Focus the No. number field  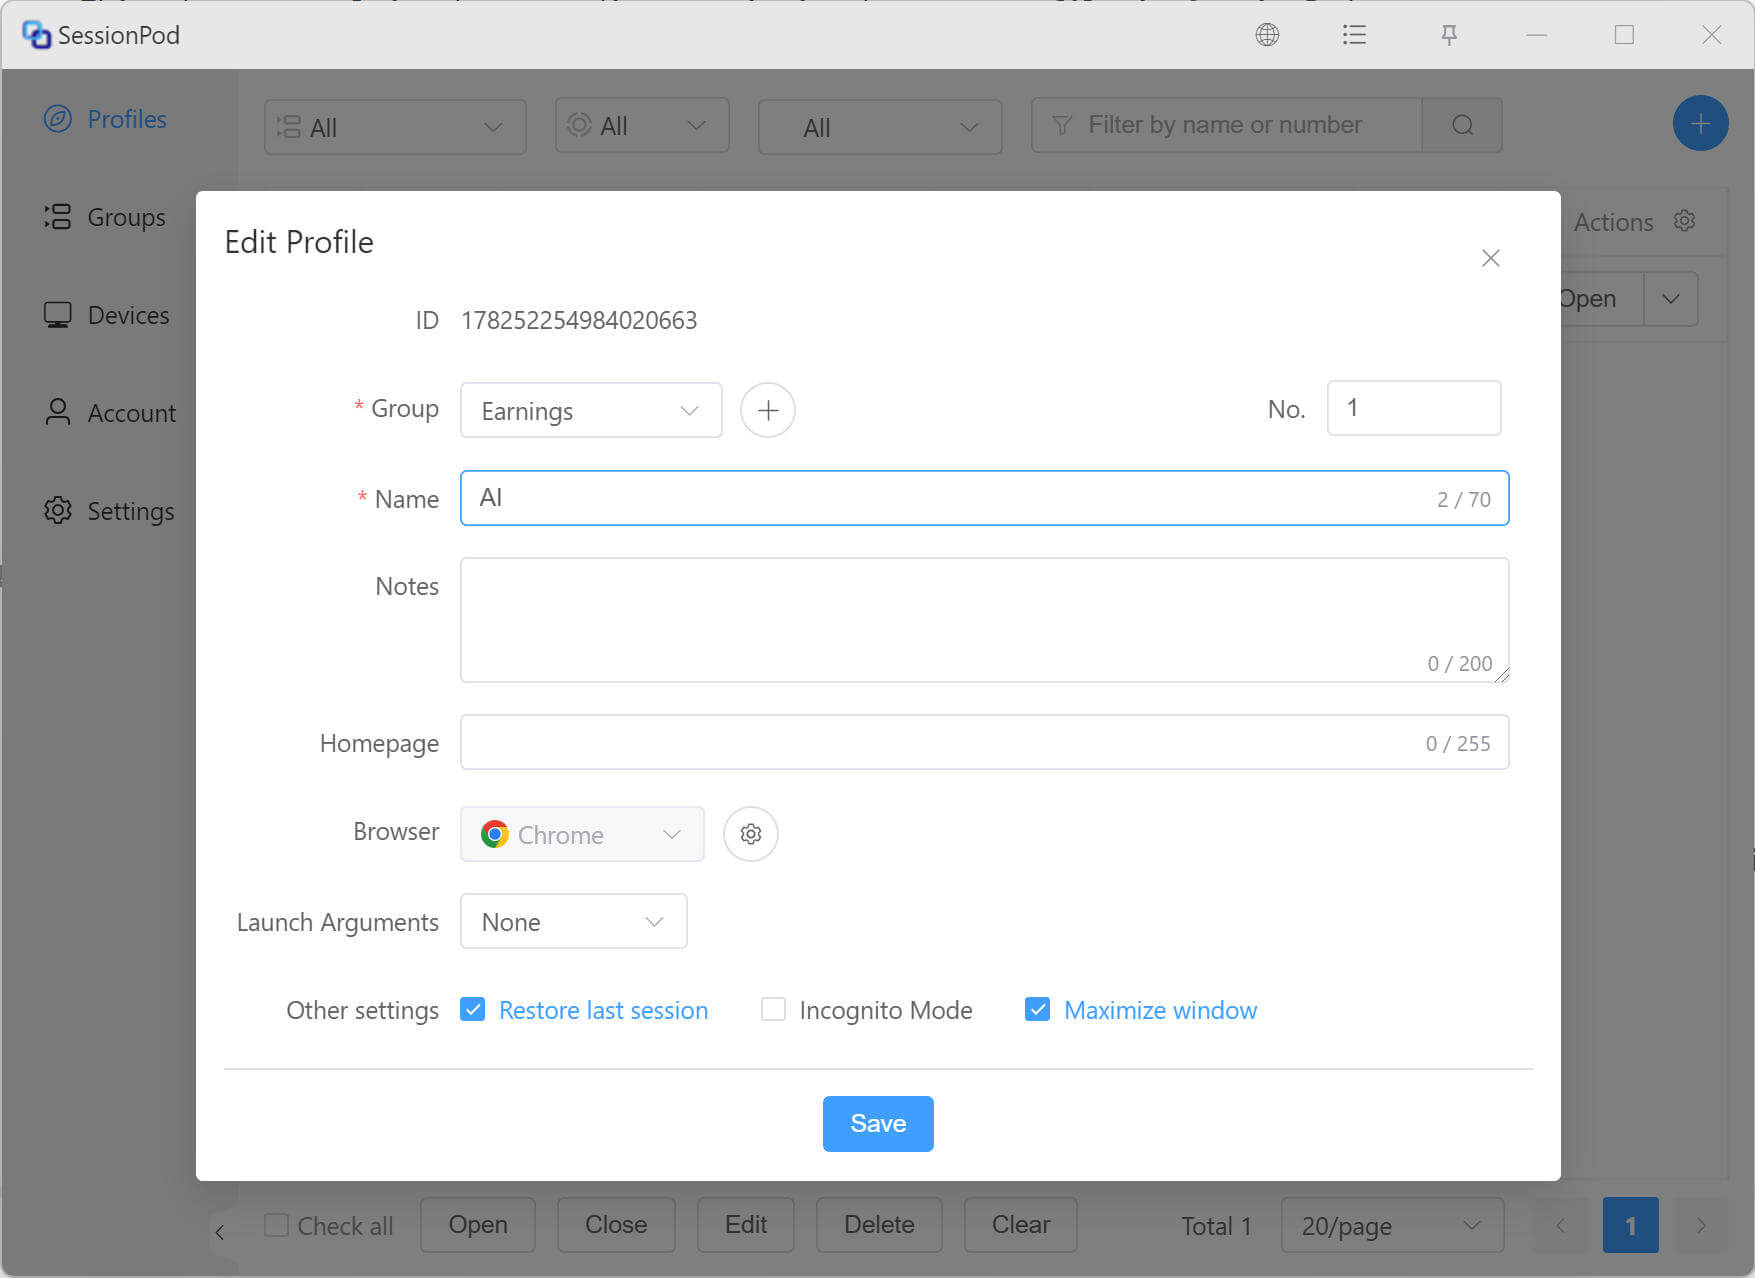point(1414,408)
